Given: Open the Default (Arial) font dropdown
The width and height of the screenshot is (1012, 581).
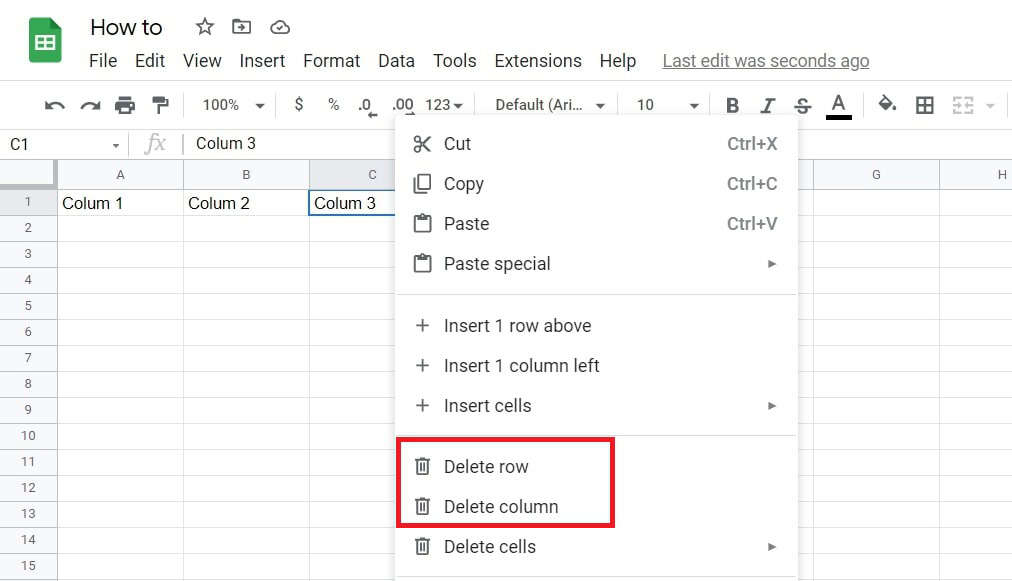Looking at the screenshot, I should [550, 105].
